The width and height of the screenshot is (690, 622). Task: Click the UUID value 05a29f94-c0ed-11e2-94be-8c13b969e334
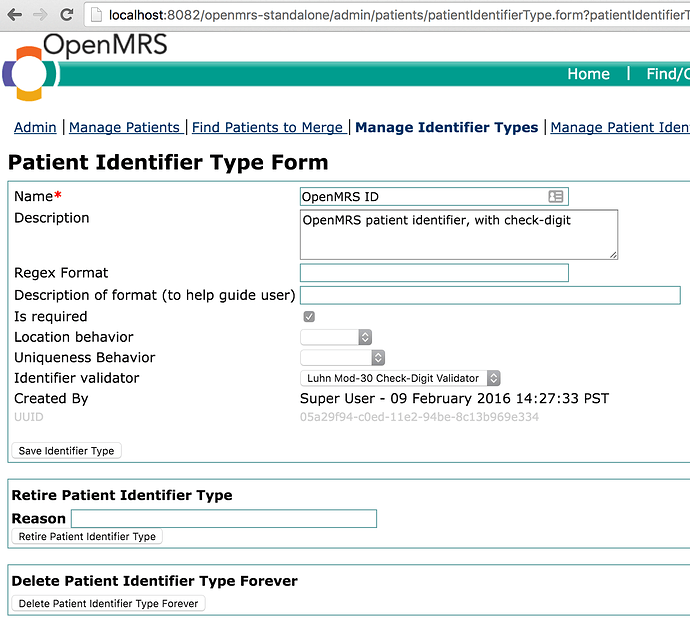(419, 417)
